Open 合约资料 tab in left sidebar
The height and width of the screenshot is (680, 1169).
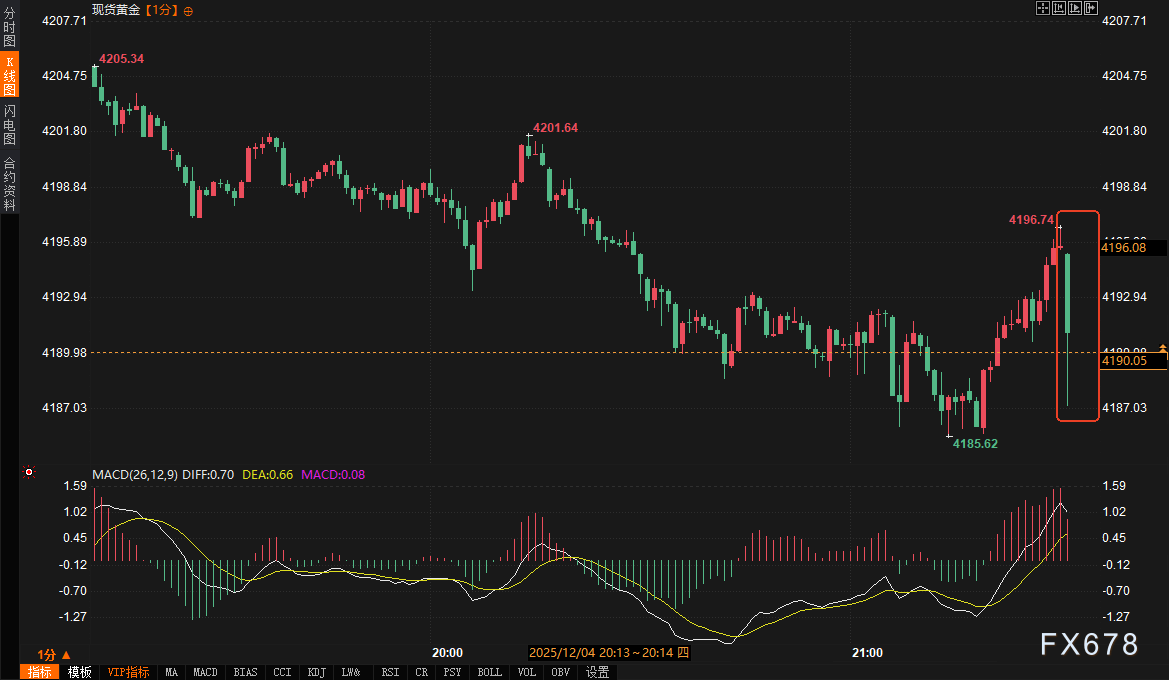[x=9, y=184]
